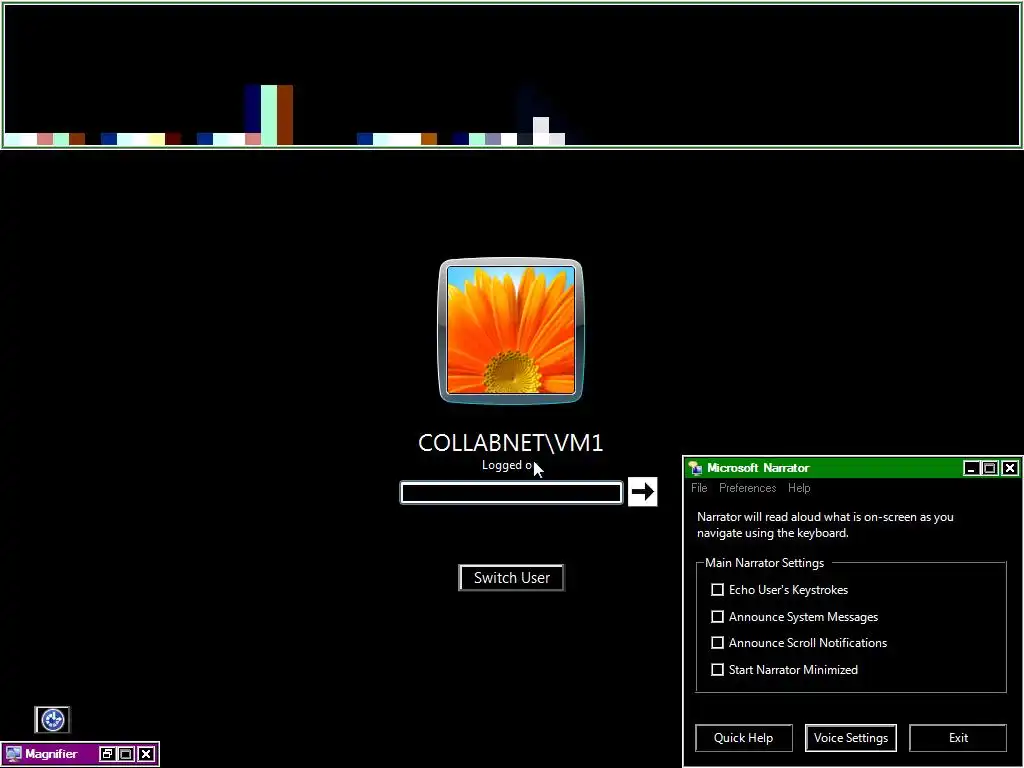
Task: Open the Narrator File menu
Action: (699, 488)
